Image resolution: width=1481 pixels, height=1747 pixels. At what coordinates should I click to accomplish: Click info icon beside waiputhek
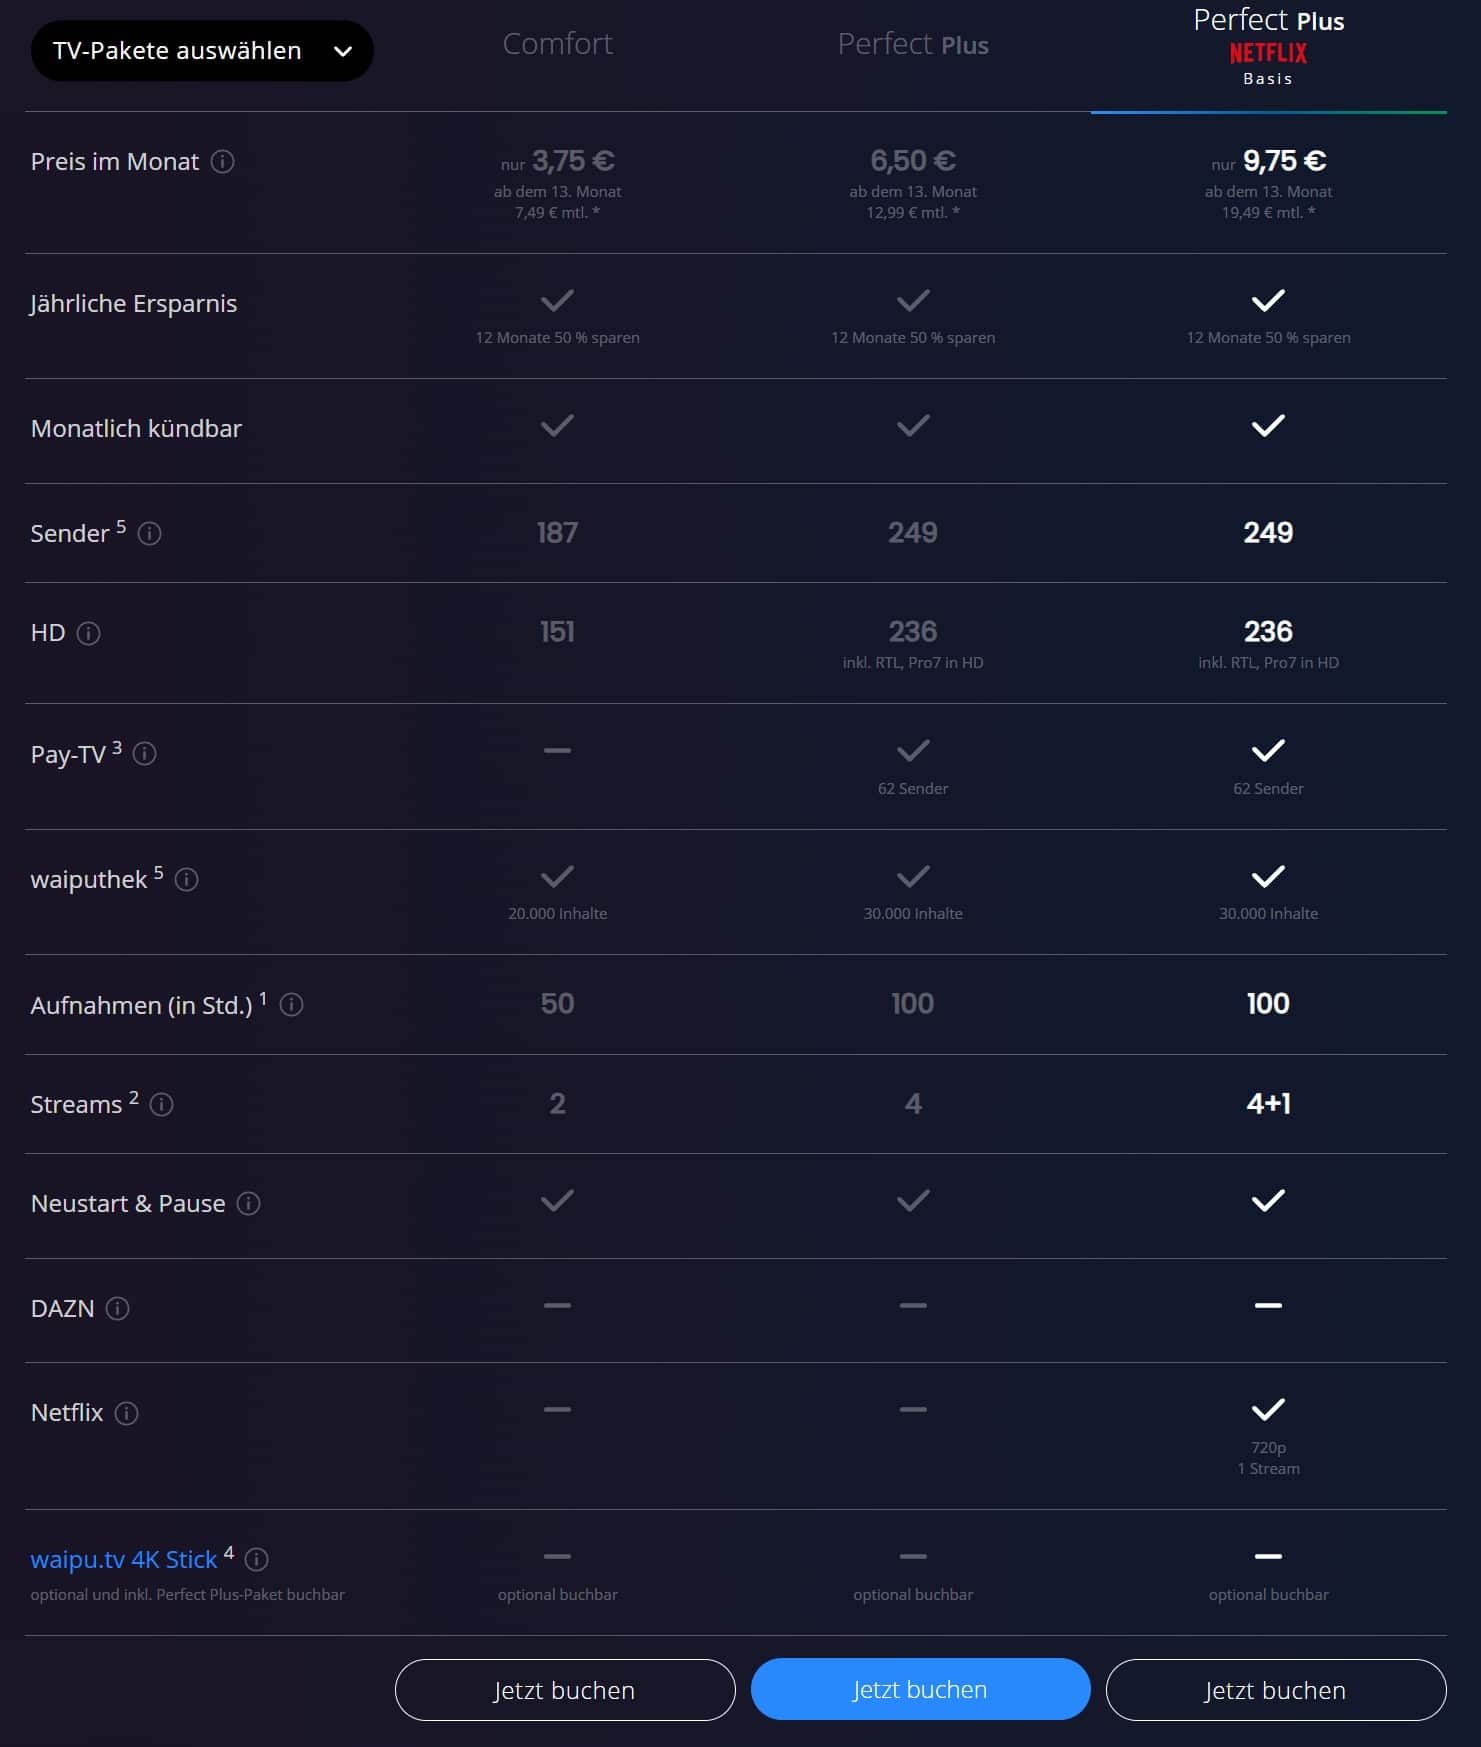point(186,879)
